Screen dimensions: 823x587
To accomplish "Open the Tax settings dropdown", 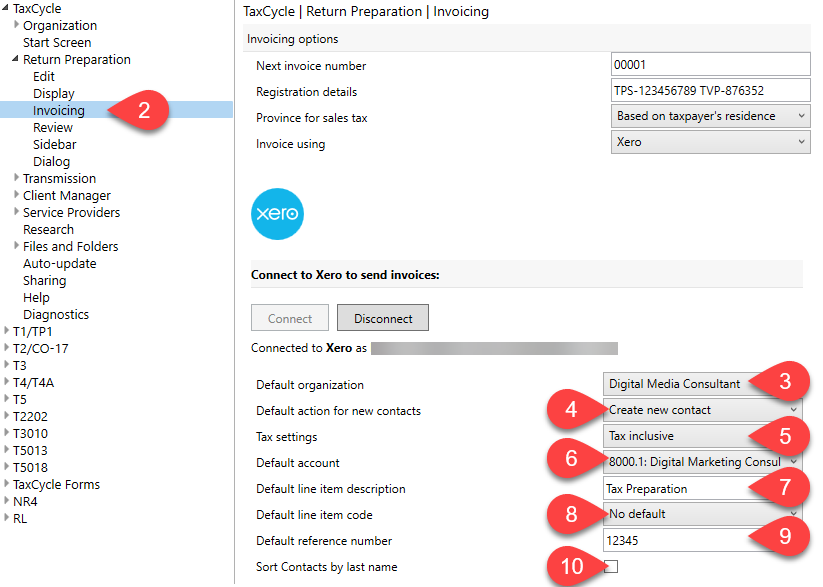I will point(702,436).
